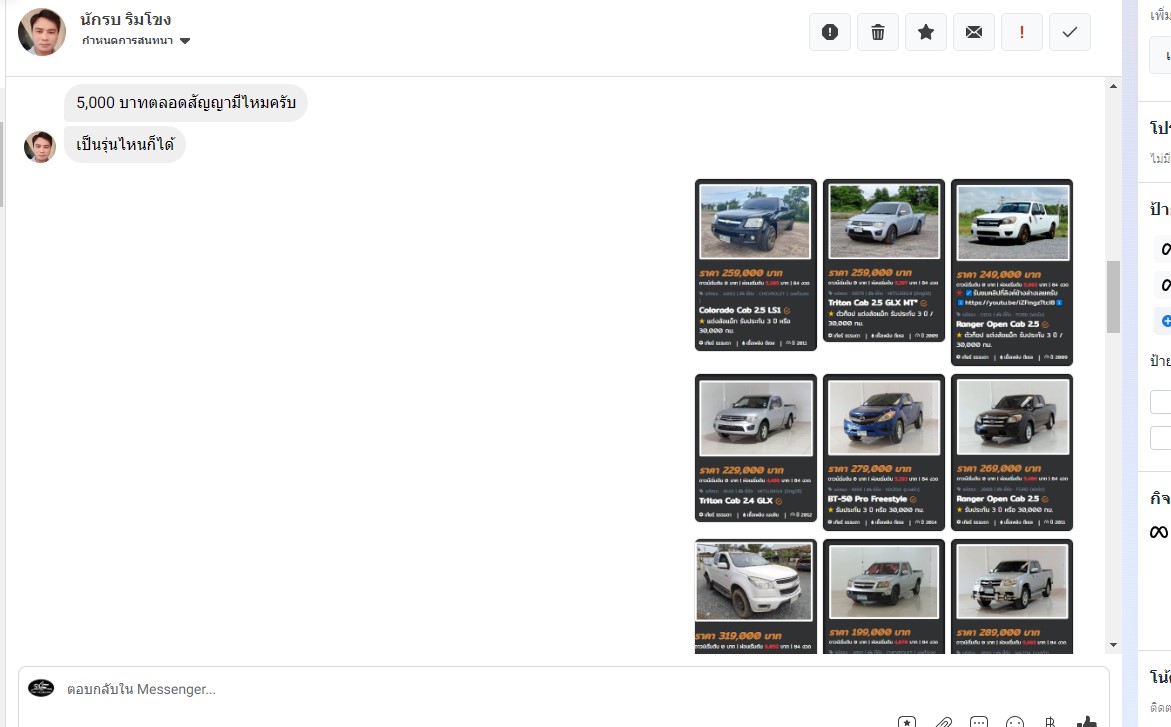Click page avatar in reply box
The image size is (1171, 727).
(x=41, y=688)
